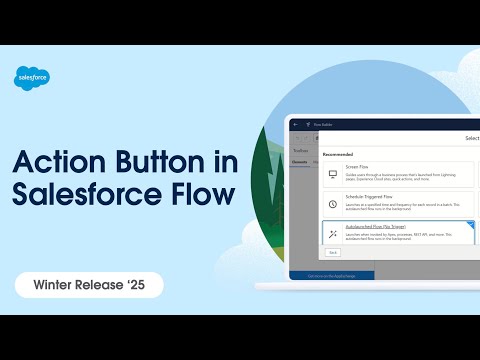Click the Schedule-Triggered Flow description text

tap(402, 207)
